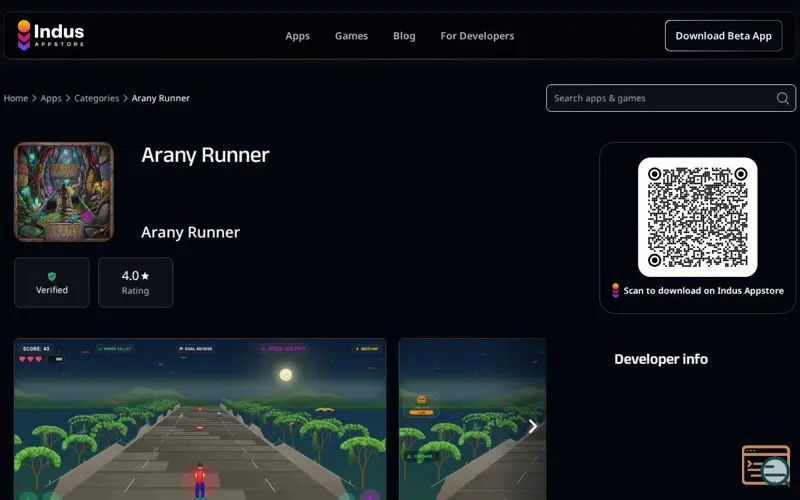Screen dimensions: 800x500
Task: Click the next screenshot arrow
Action: point(533,426)
